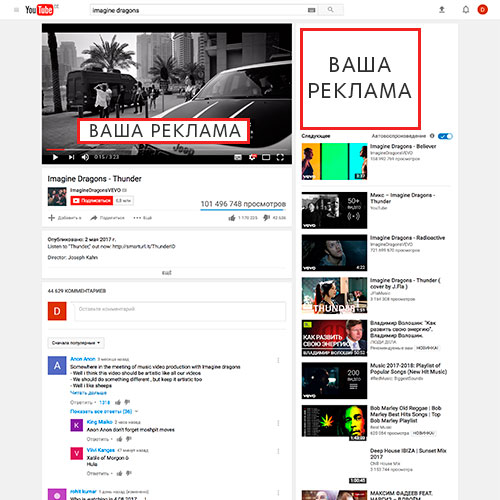Skip to next video in player
500x500 pixels.
tap(71, 157)
